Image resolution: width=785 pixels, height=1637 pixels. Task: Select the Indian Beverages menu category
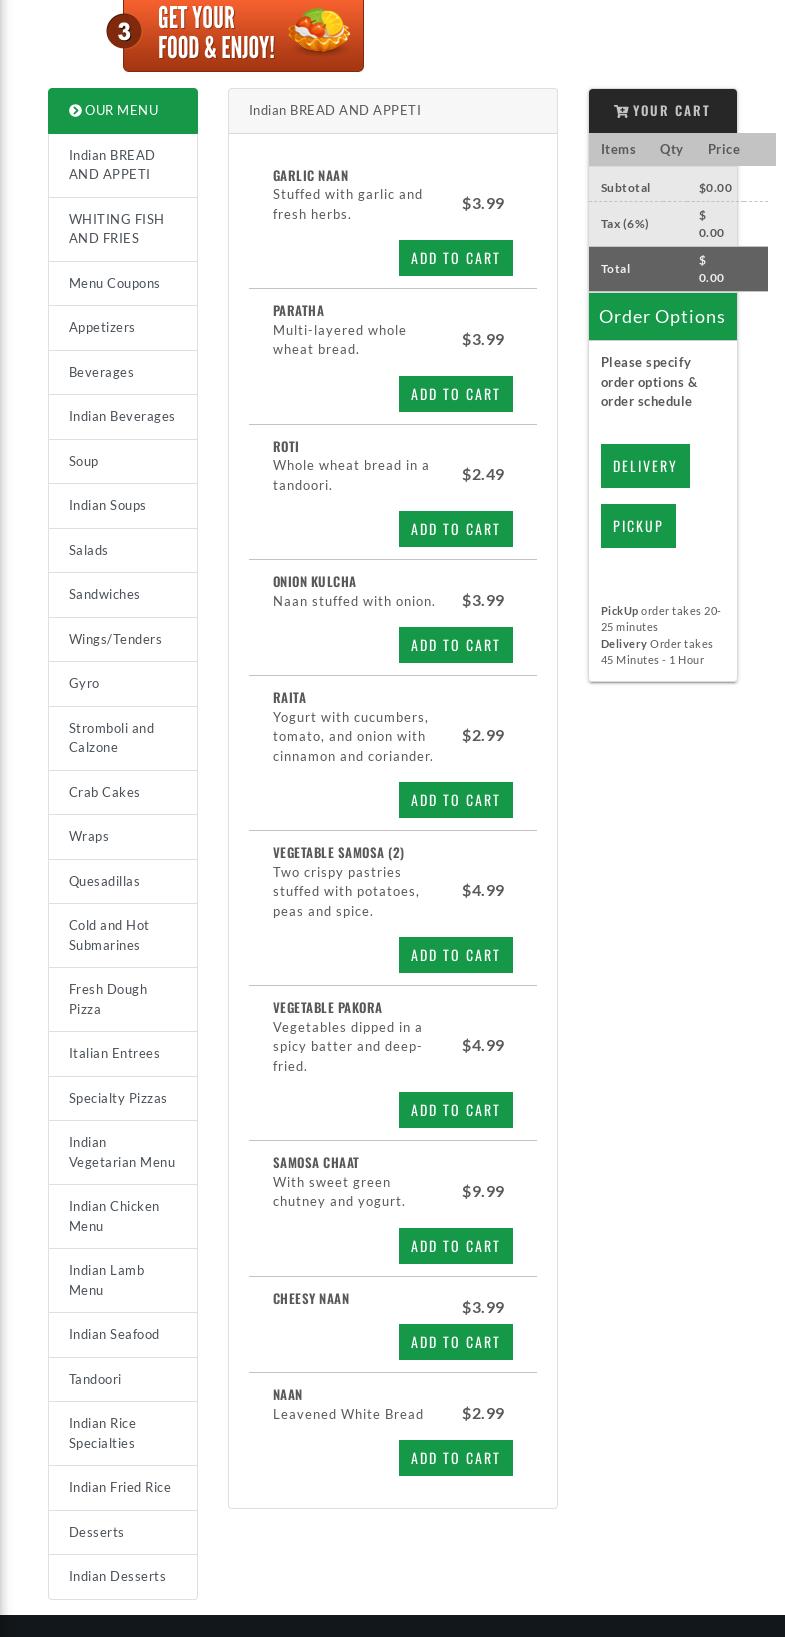pos(122,416)
